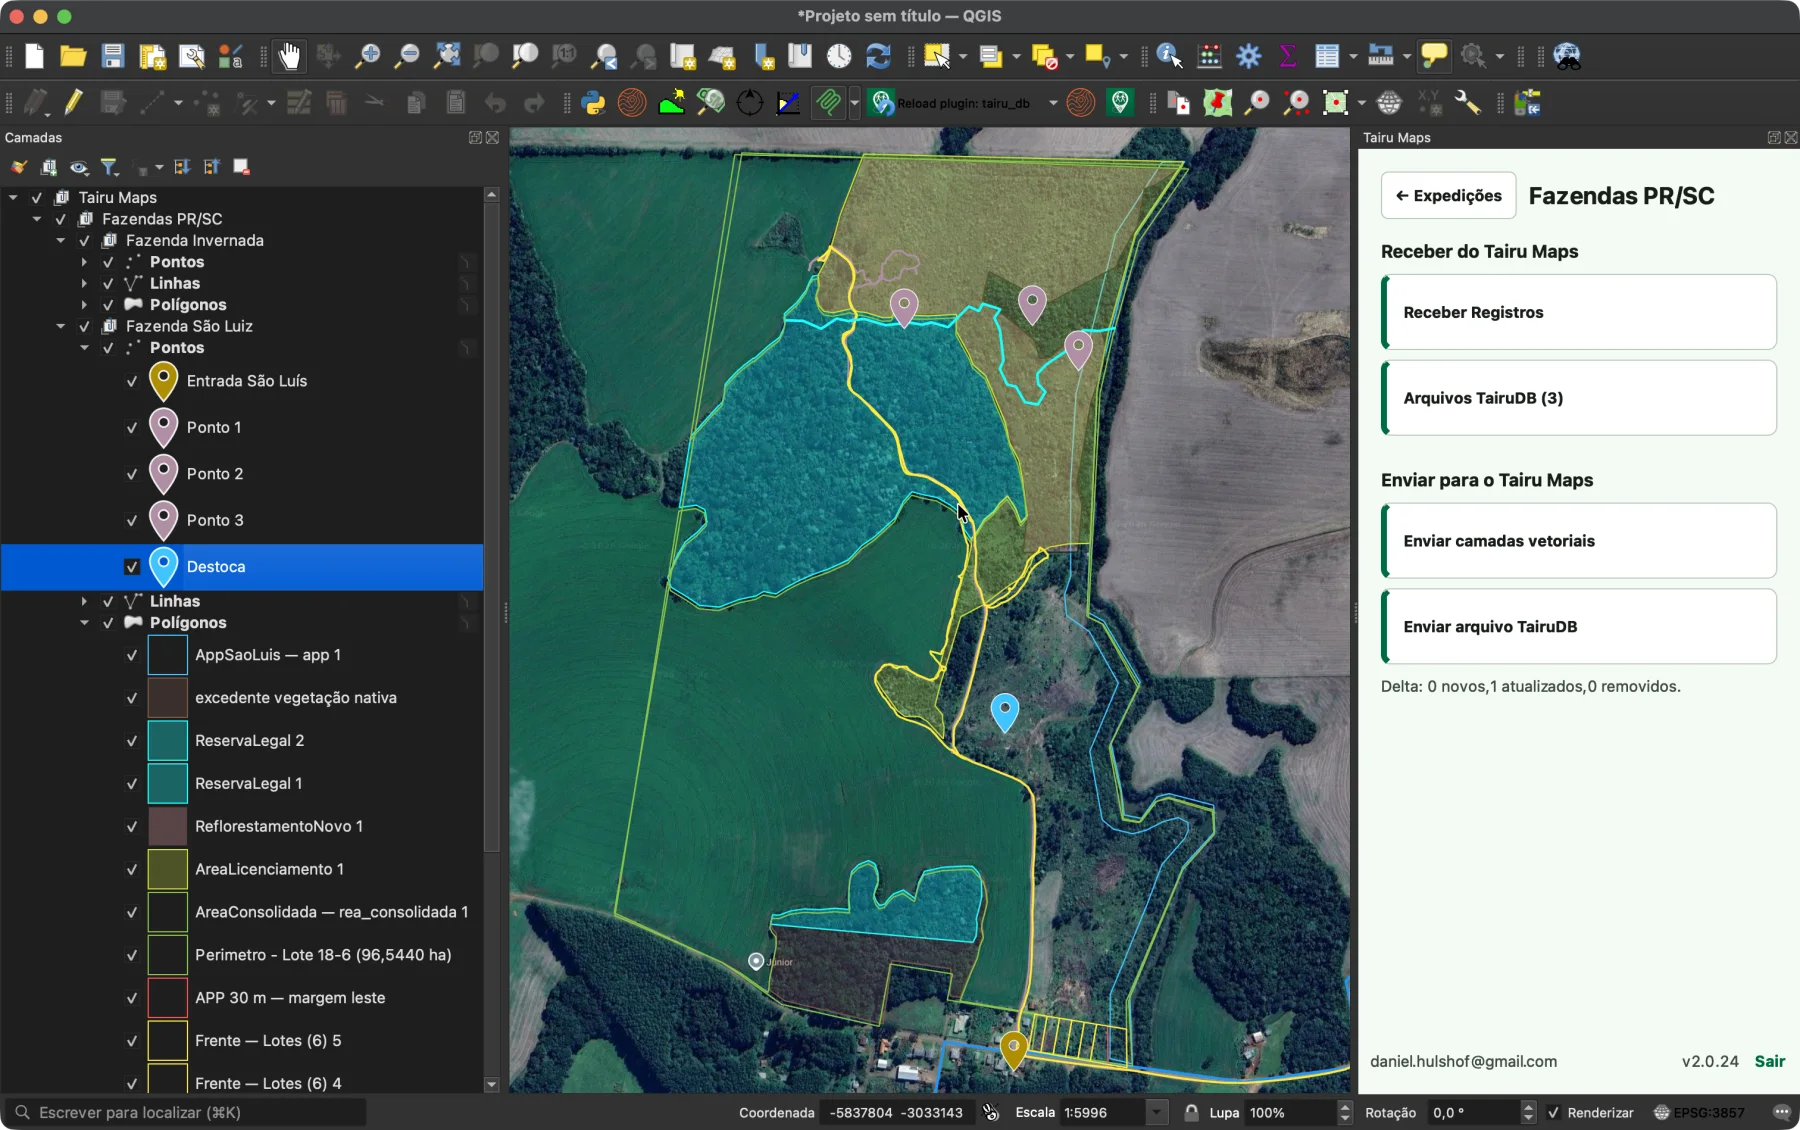Select the Pan Map hand tool
This screenshot has width=1800, height=1130.
coord(289,56)
